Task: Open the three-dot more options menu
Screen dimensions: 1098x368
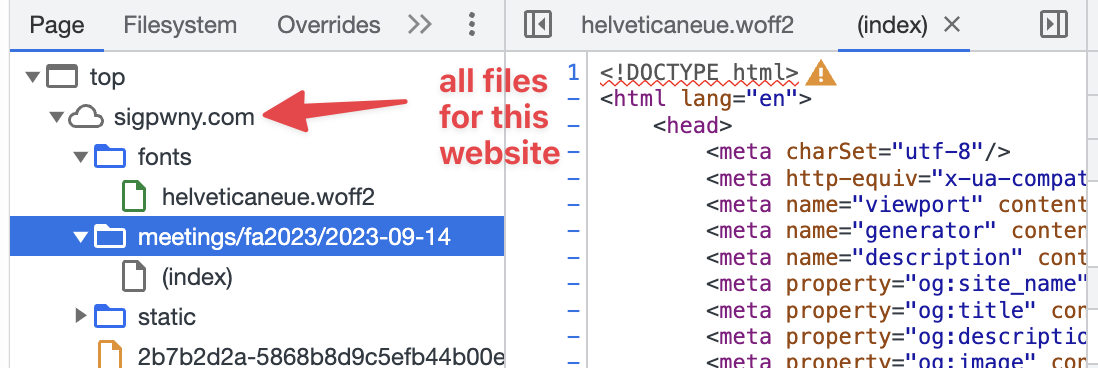Action: tap(471, 25)
